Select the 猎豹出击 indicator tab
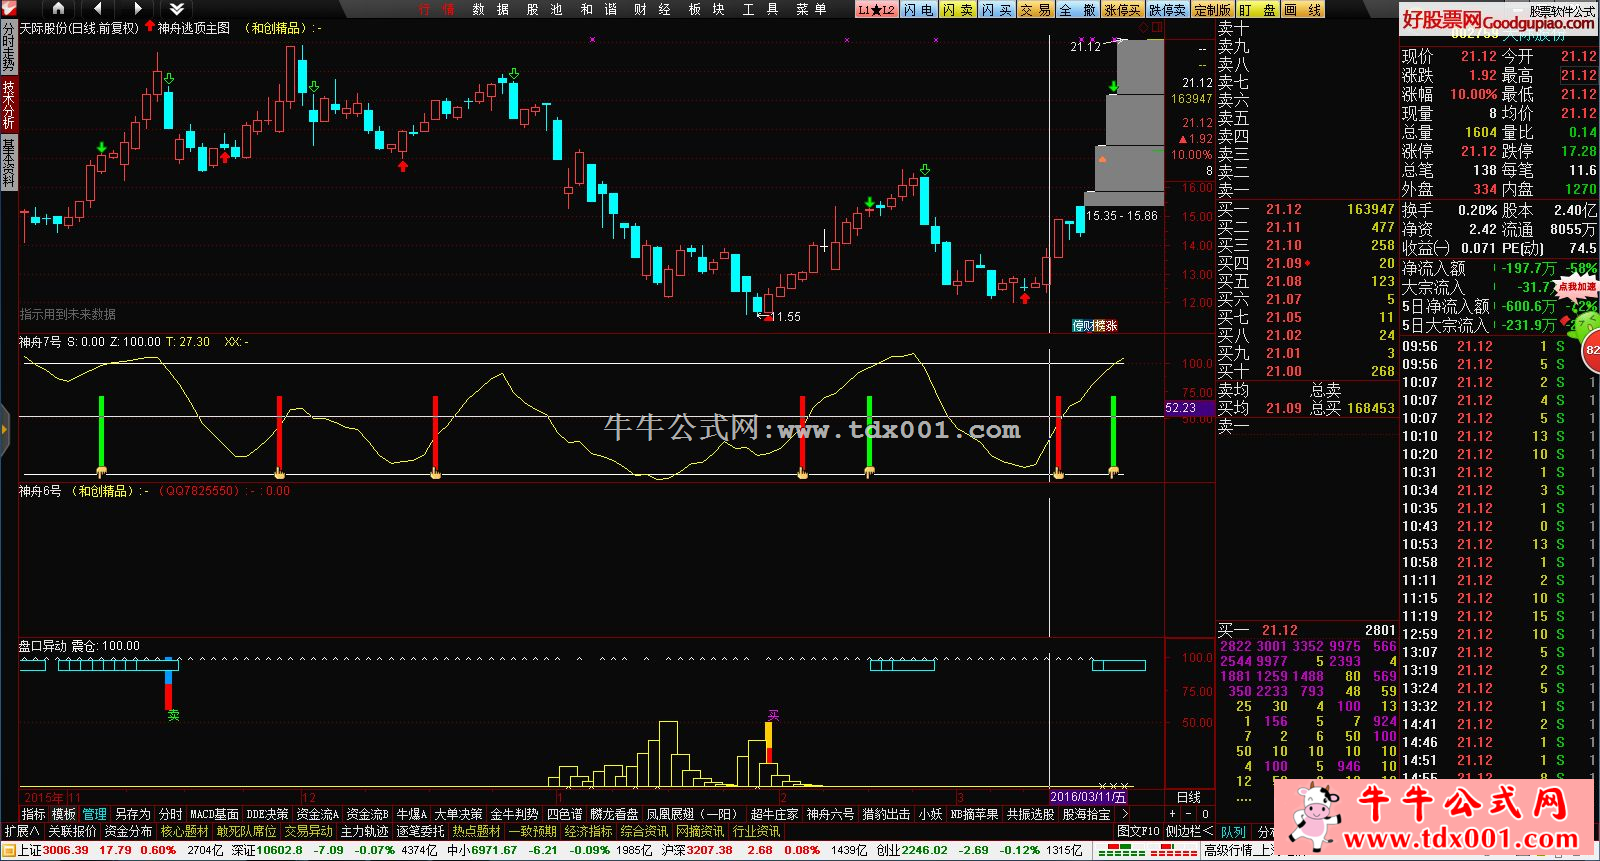Screen dimensions: 1600x861 coord(886,814)
